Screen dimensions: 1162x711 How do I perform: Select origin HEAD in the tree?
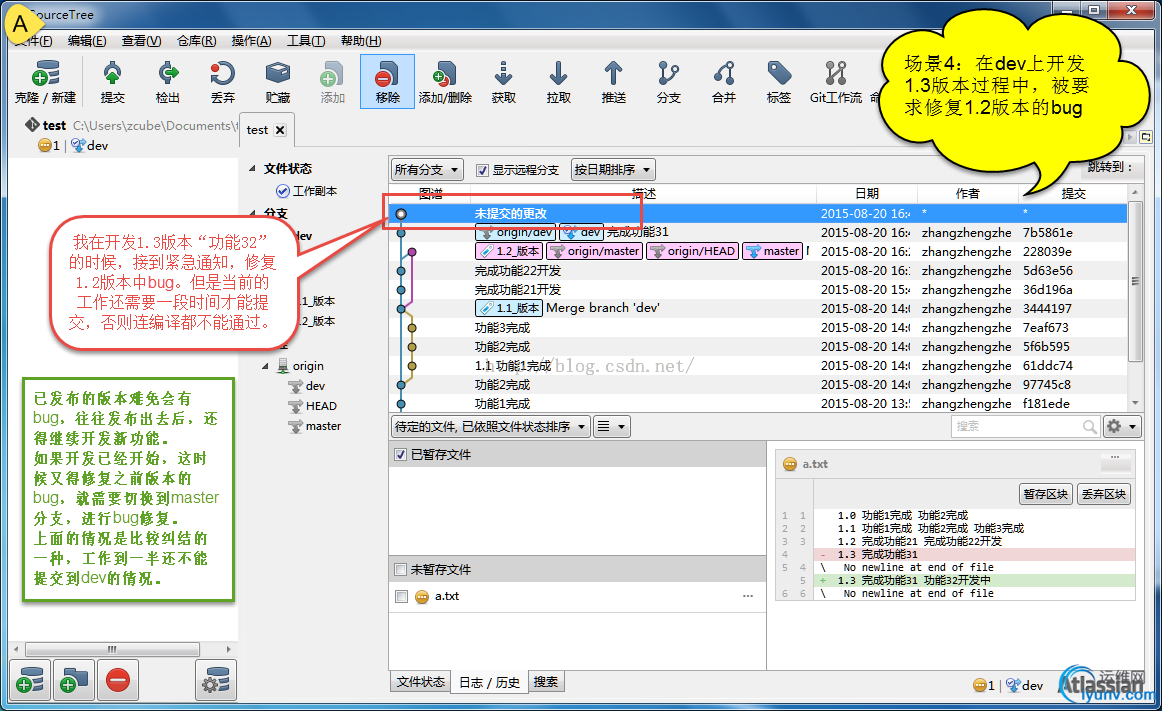(x=313, y=406)
